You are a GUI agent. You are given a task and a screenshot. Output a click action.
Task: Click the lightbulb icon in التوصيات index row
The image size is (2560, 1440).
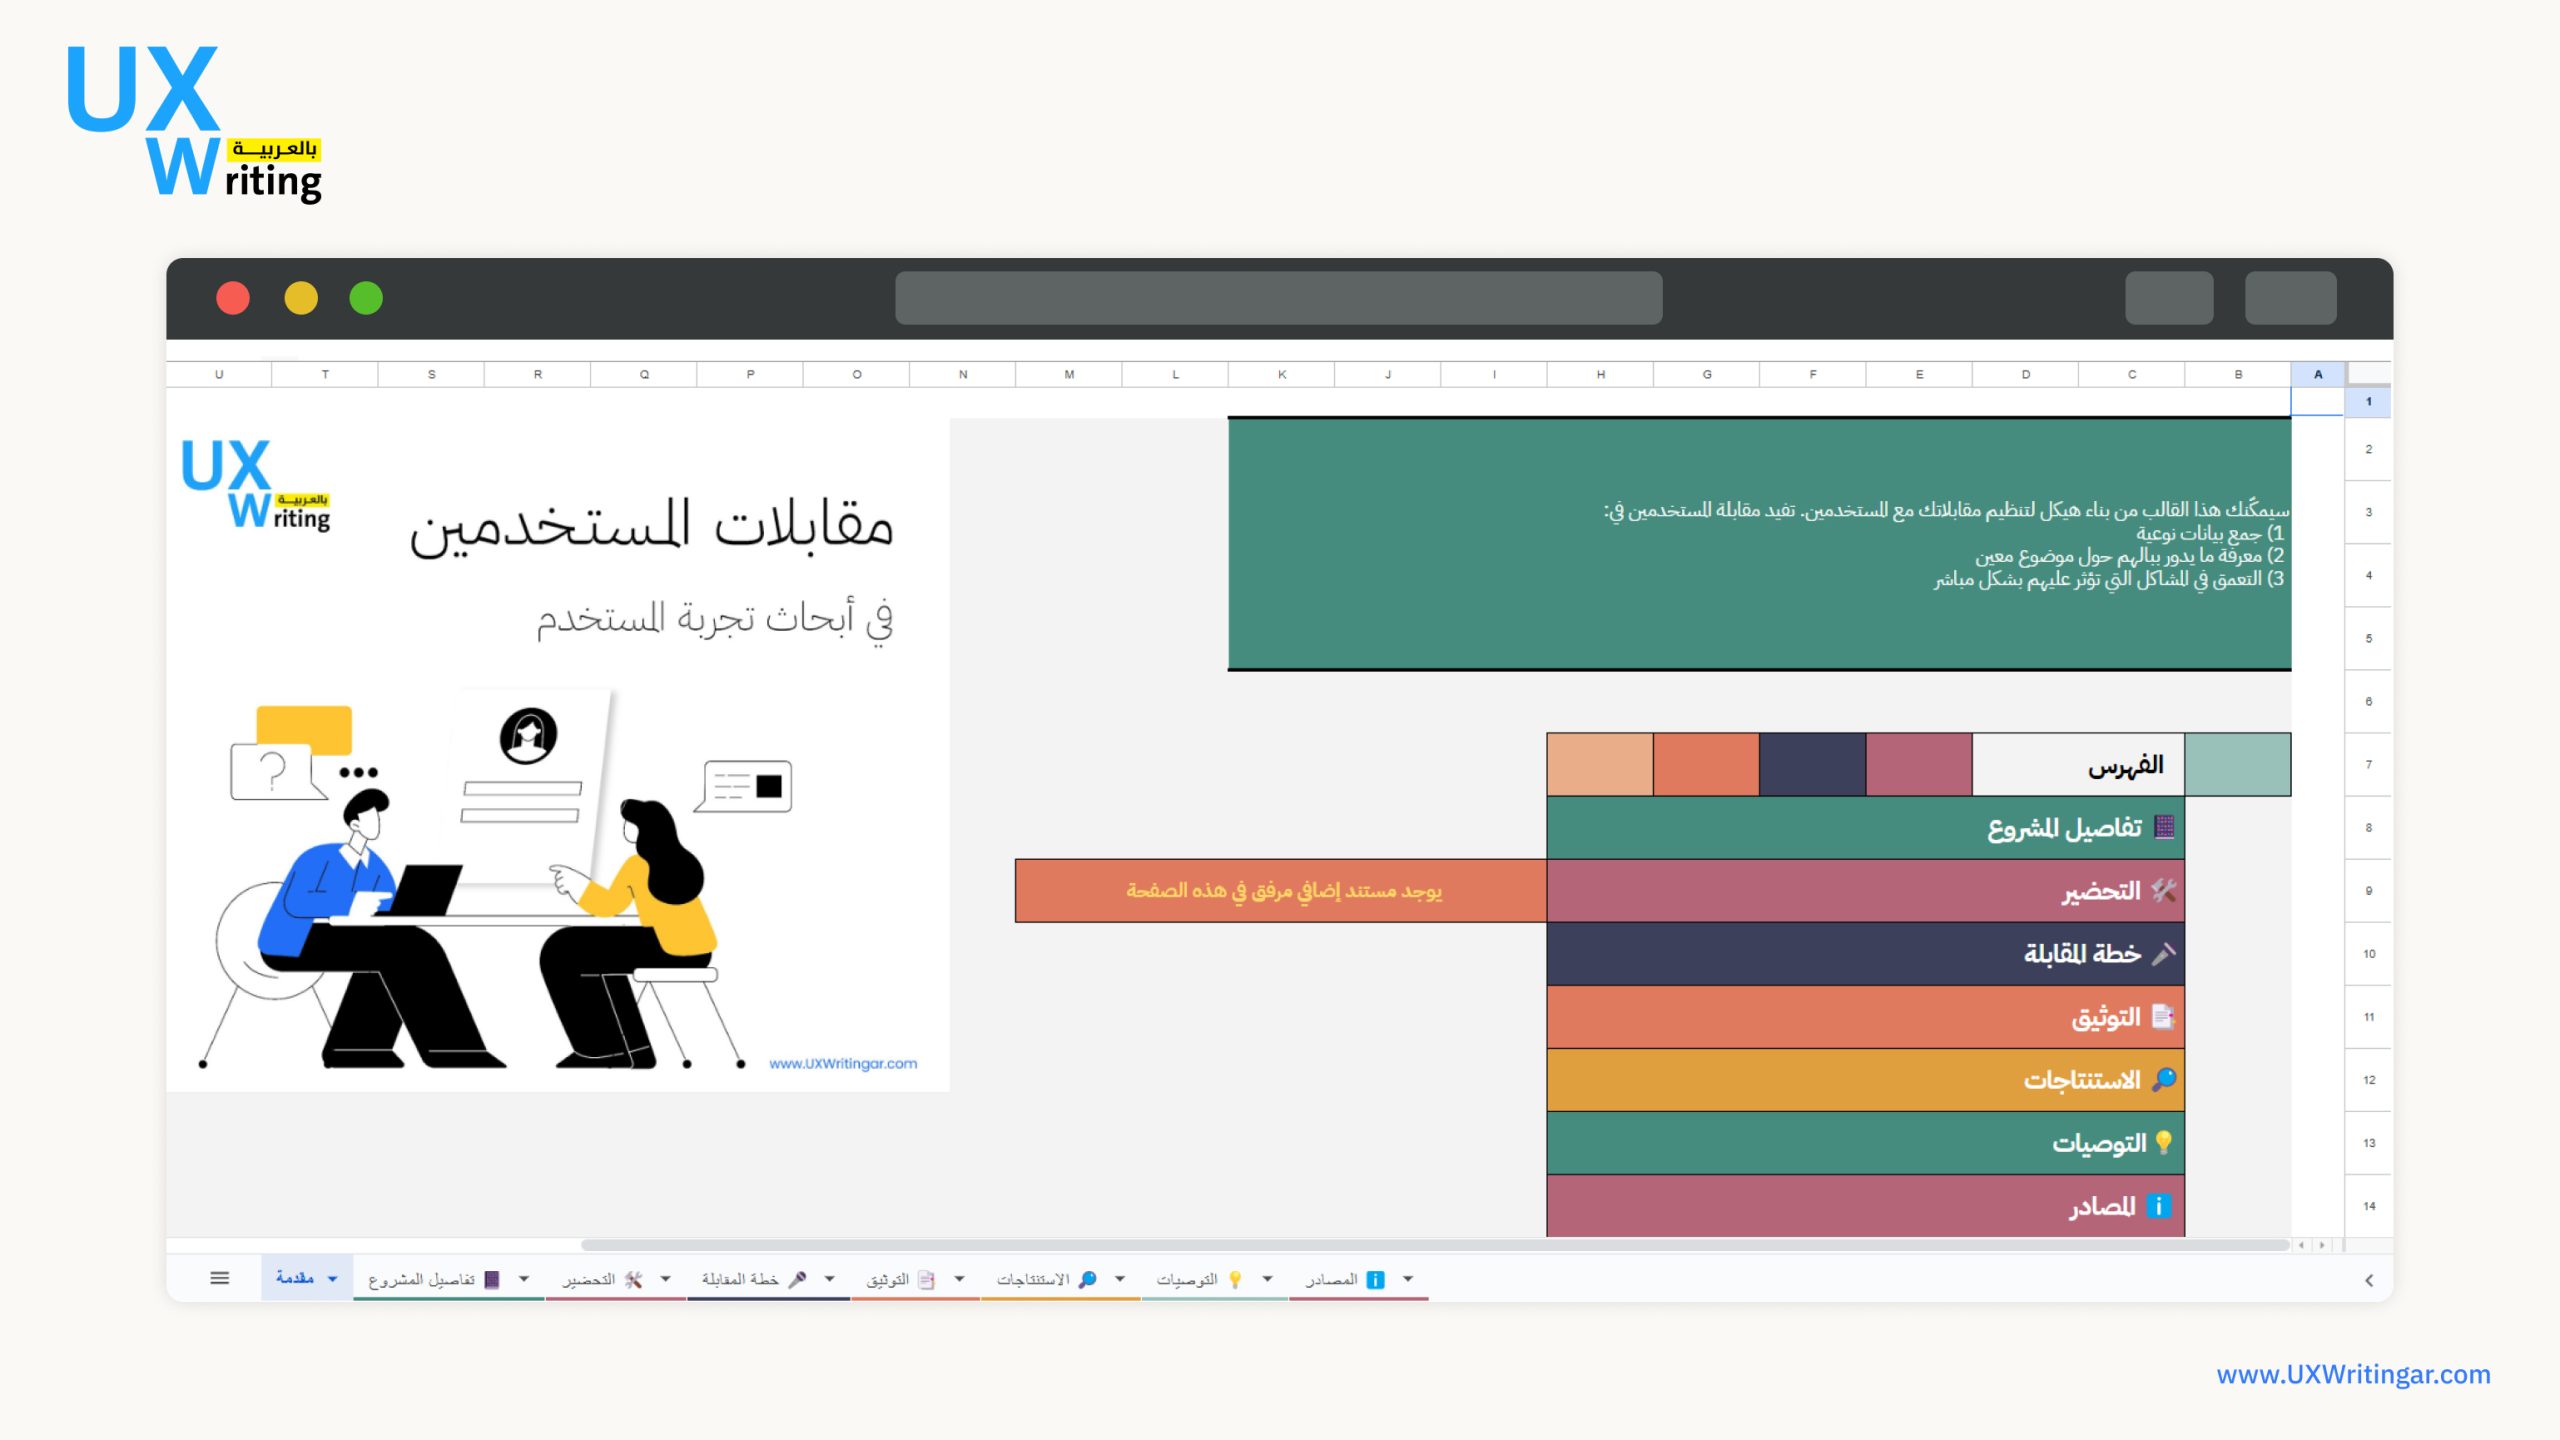(2164, 1142)
